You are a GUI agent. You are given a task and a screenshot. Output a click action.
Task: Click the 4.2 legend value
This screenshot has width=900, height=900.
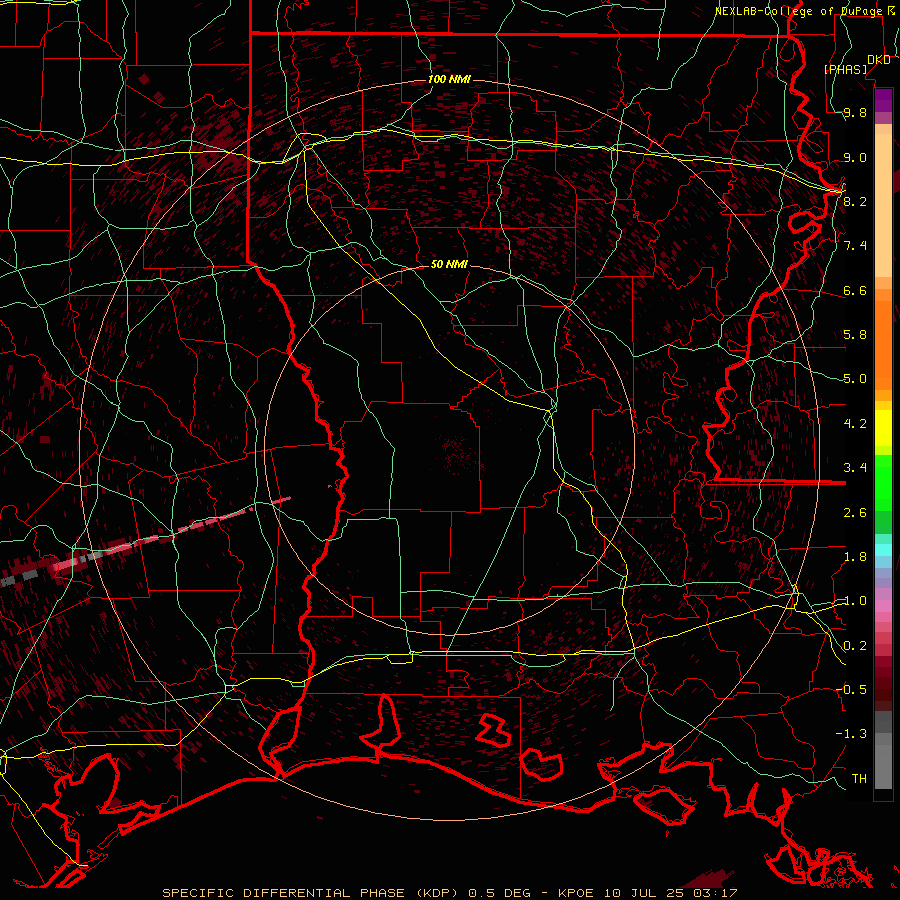click(x=855, y=424)
